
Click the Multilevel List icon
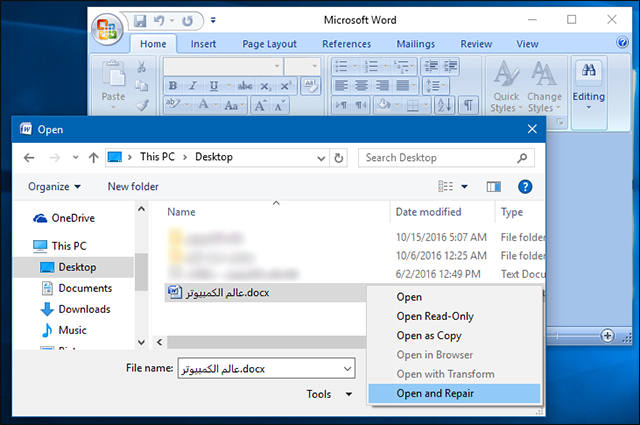click(402, 66)
